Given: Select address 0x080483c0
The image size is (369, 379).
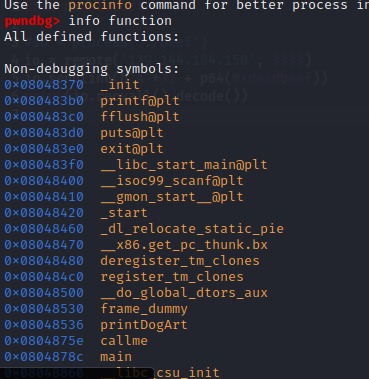Looking at the screenshot, I should (x=44, y=117).
